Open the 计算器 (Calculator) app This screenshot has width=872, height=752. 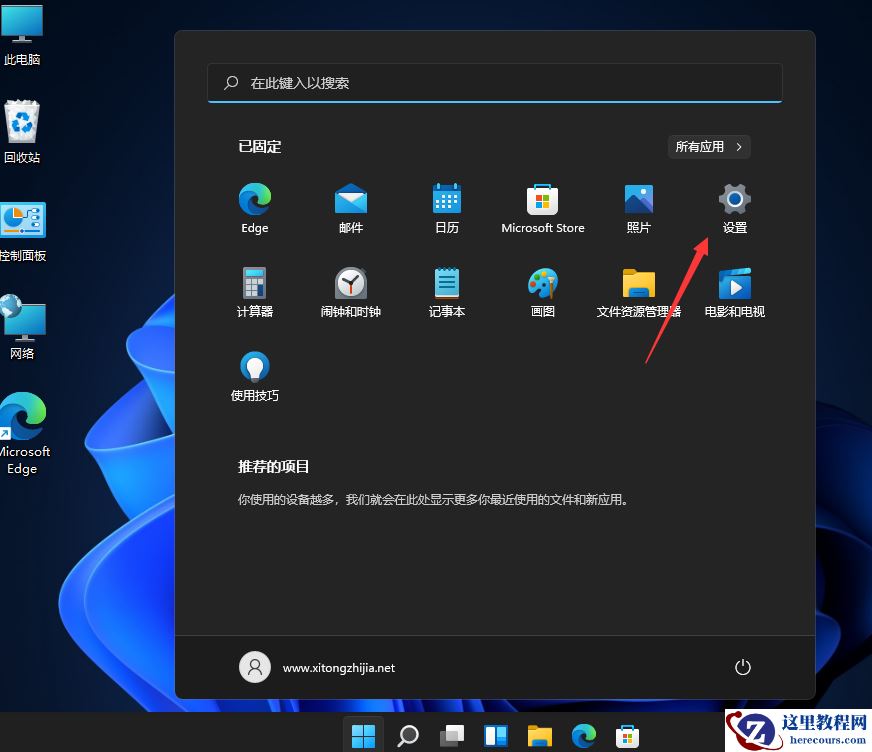(254, 291)
